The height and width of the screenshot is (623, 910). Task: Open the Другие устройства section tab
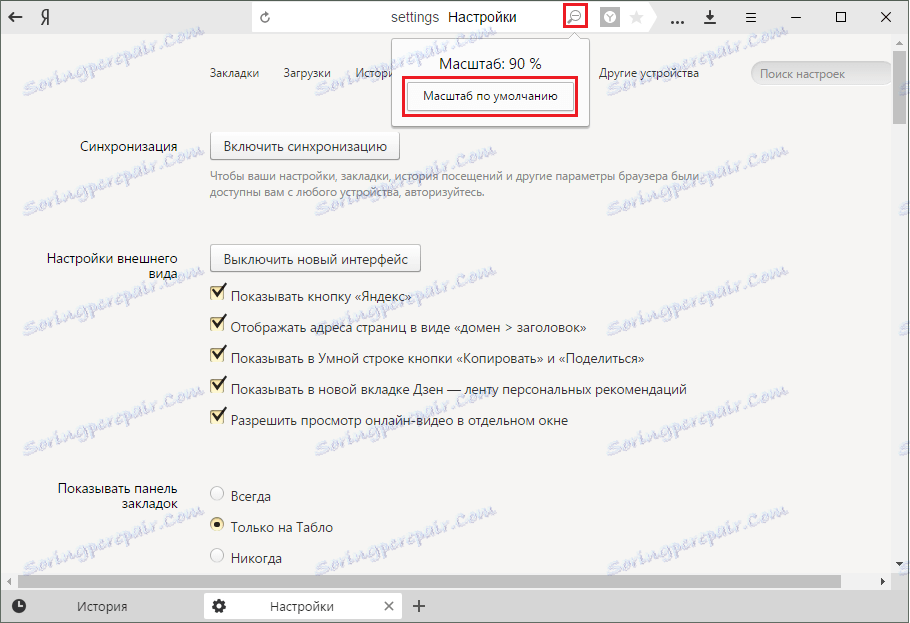649,73
